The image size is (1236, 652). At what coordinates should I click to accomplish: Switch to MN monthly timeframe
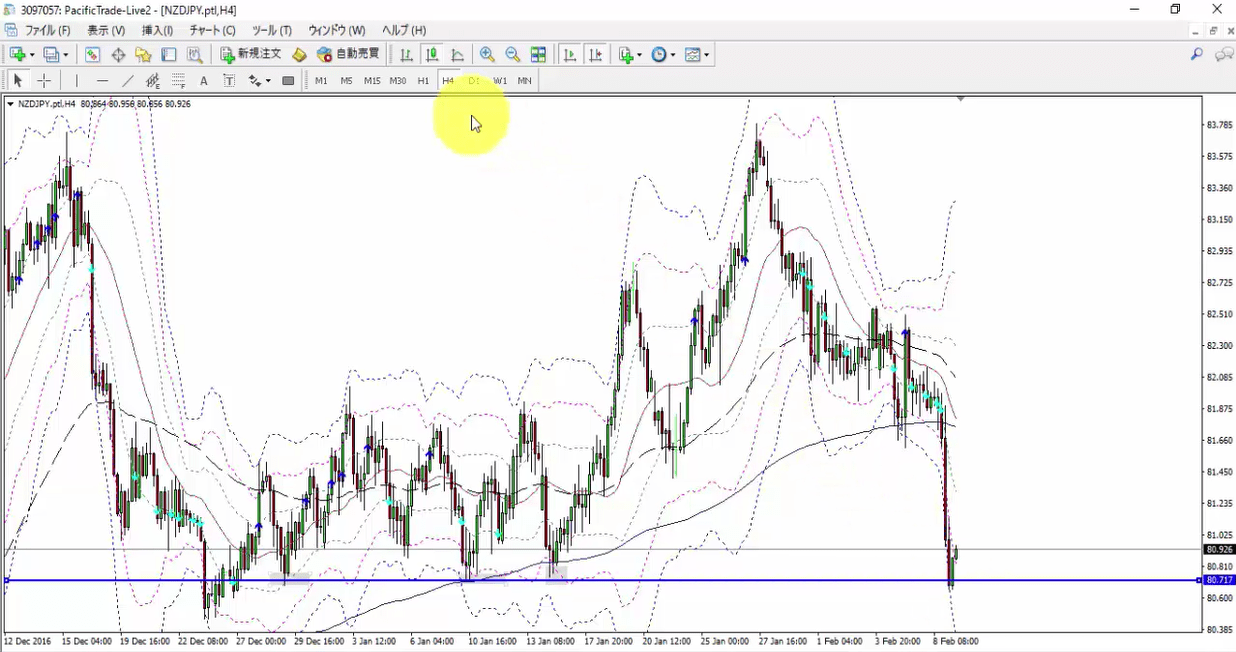(524, 81)
